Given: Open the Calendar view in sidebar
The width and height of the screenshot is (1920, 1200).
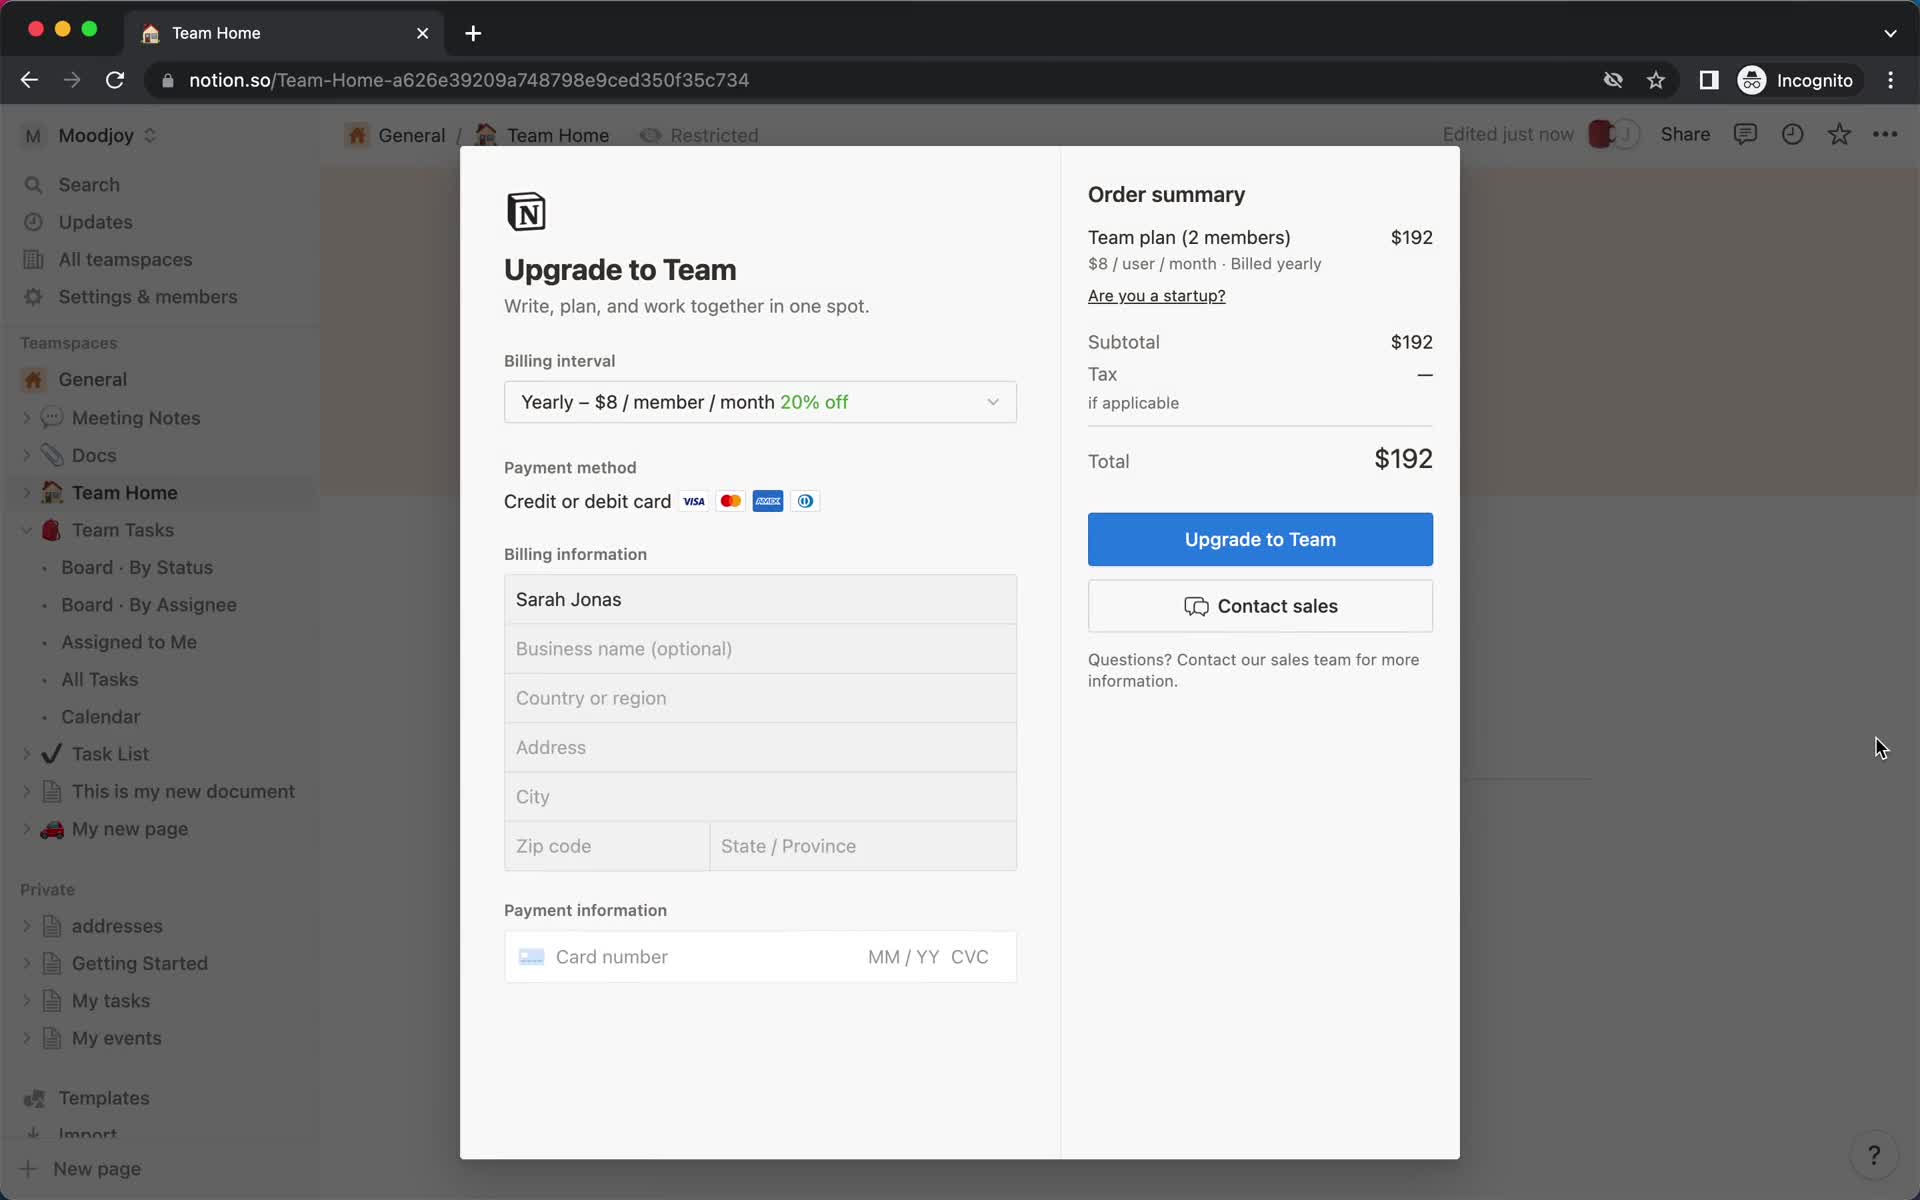Looking at the screenshot, I should pos(100,717).
